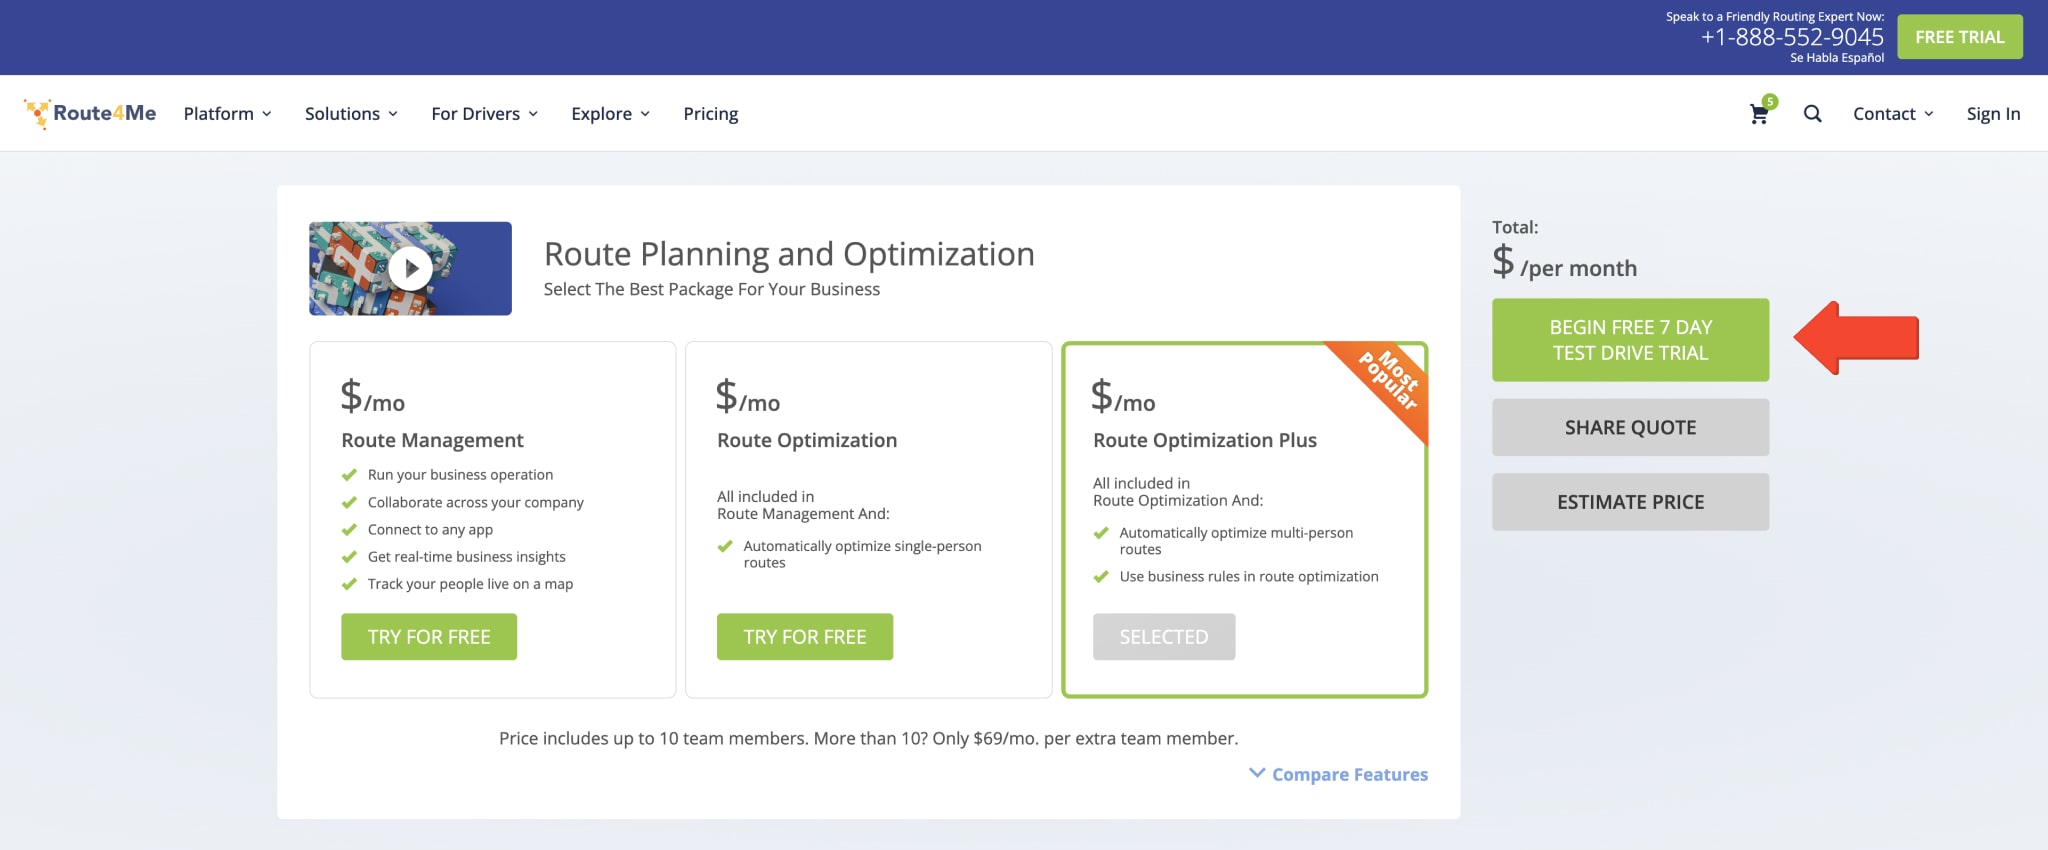This screenshot has height=850, width=2048.
Task: Select the Route Optimization plan title
Action: (807, 440)
